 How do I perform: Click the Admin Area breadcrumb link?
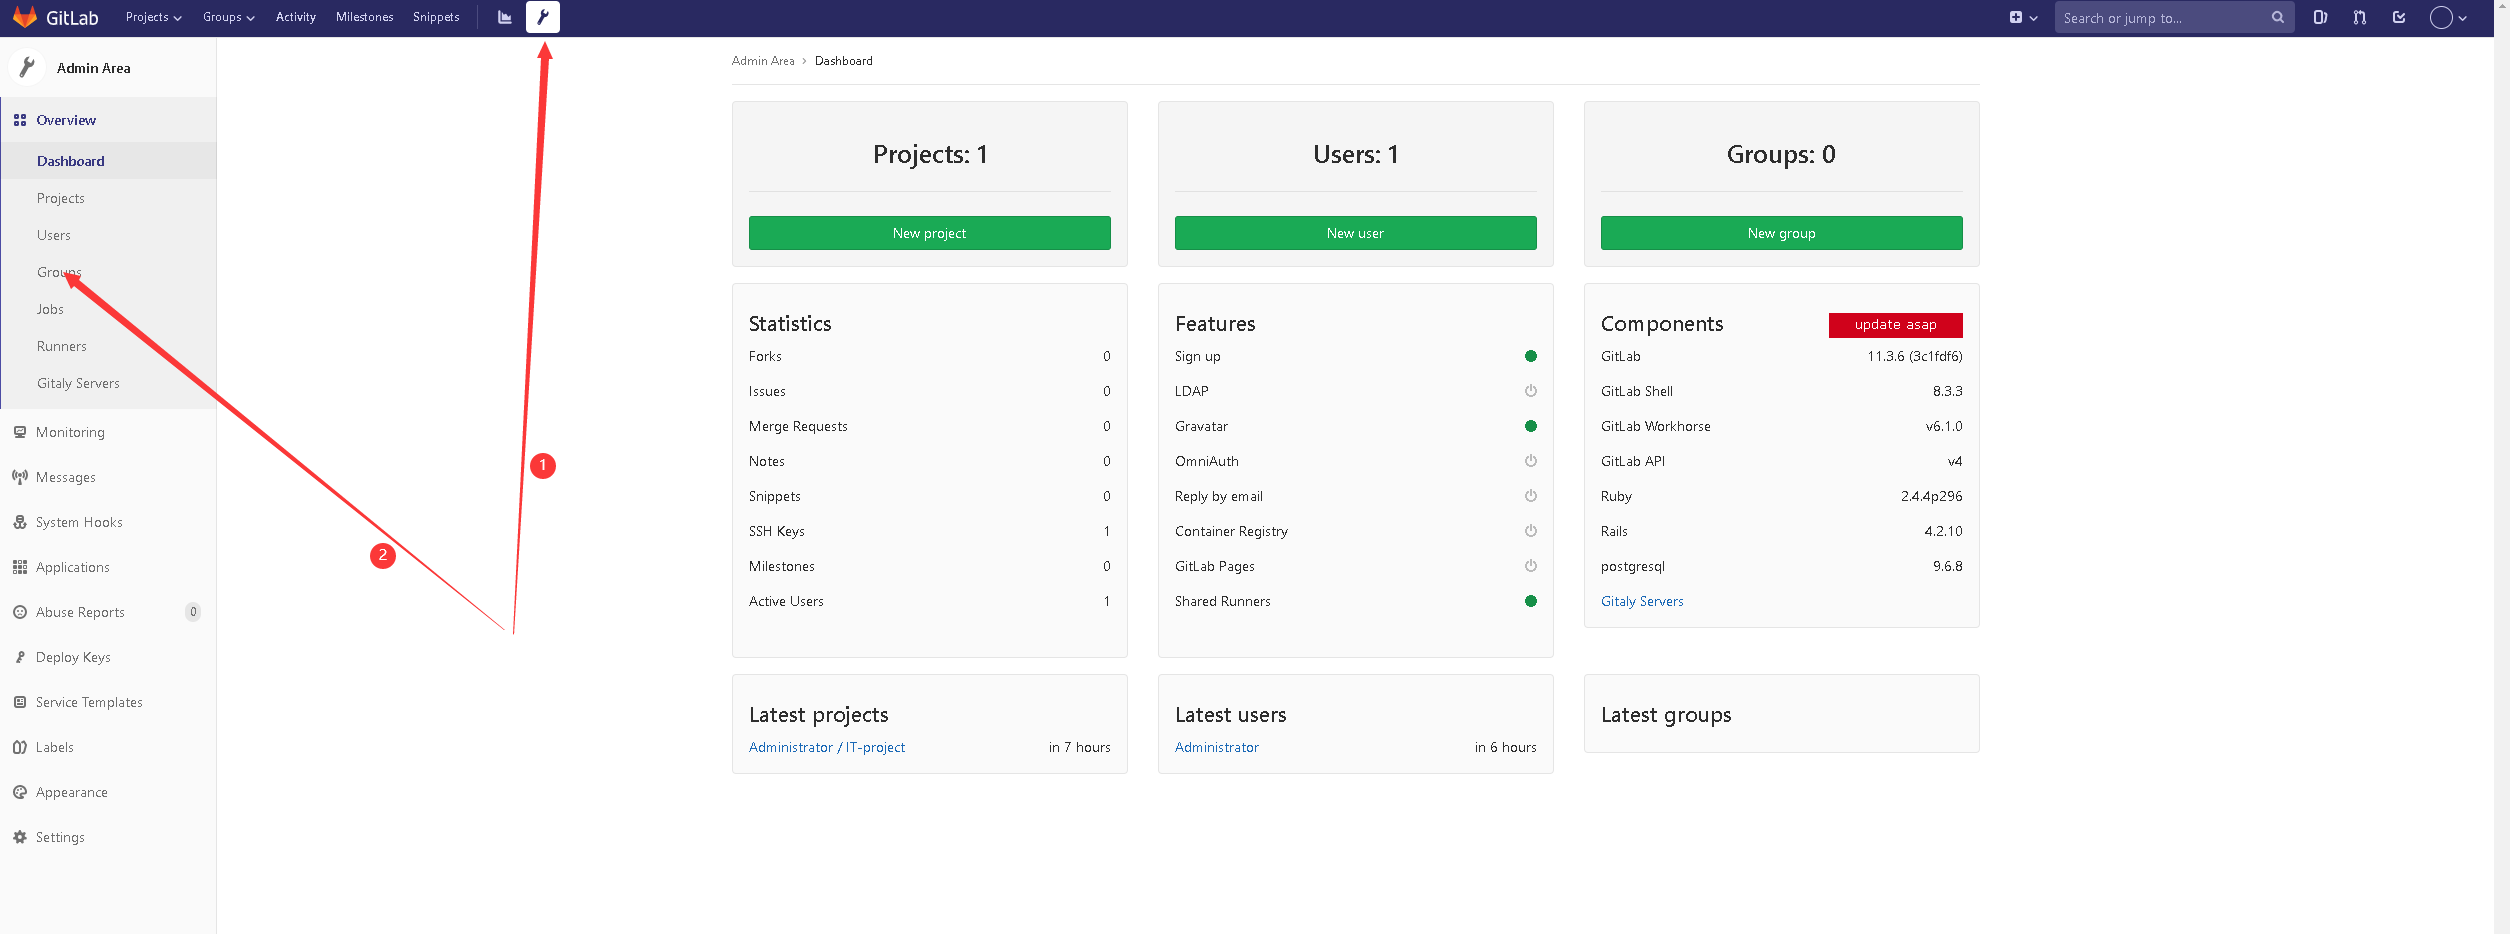click(x=763, y=61)
